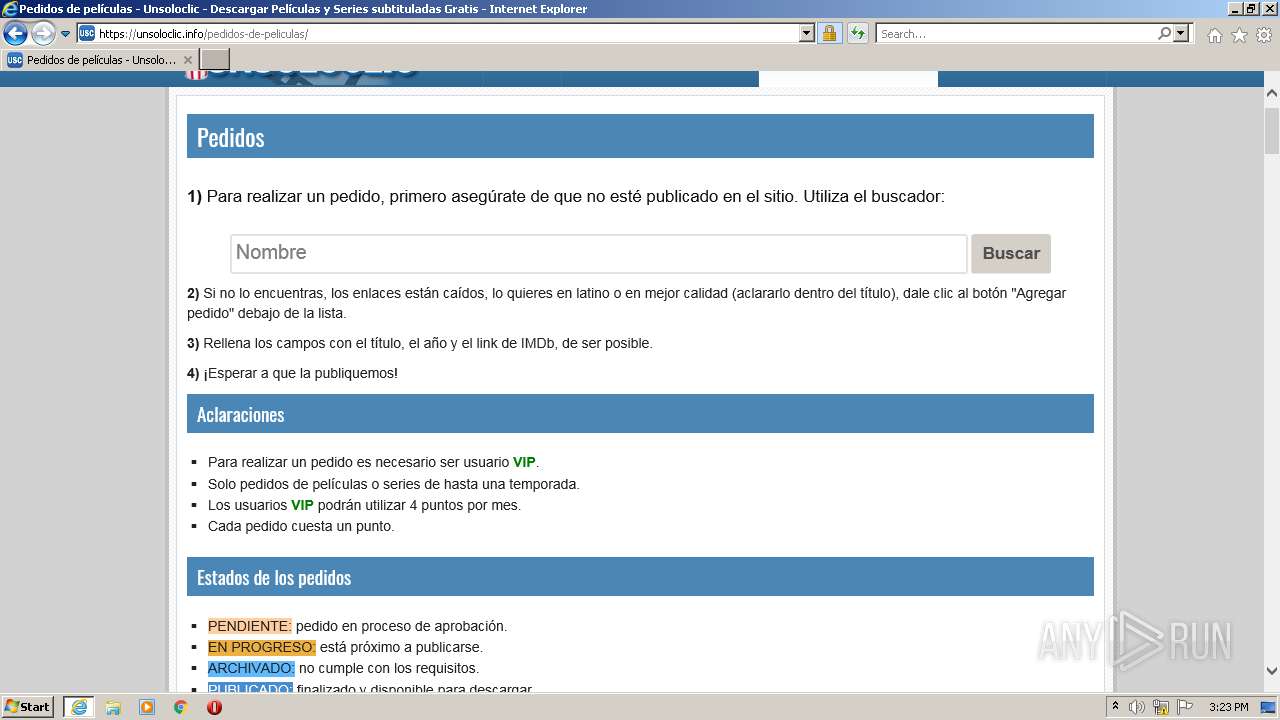Click the EN PROGRESO status label
Image resolution: width=1280 pixels, height=720 pixels.
pyautogui.click(x=261, y=647)
